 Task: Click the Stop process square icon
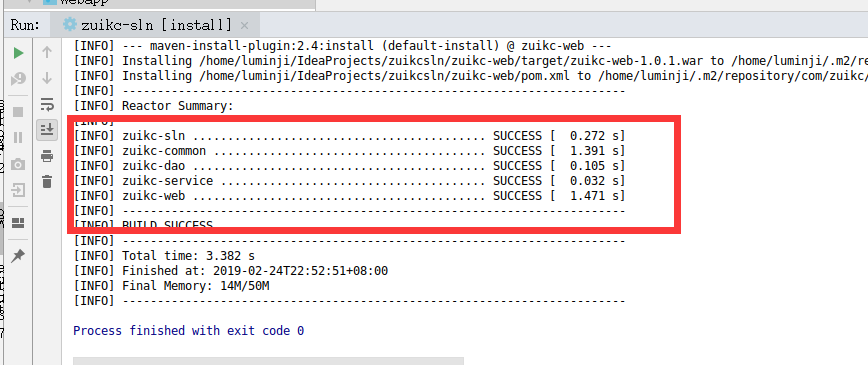(18, 112)
